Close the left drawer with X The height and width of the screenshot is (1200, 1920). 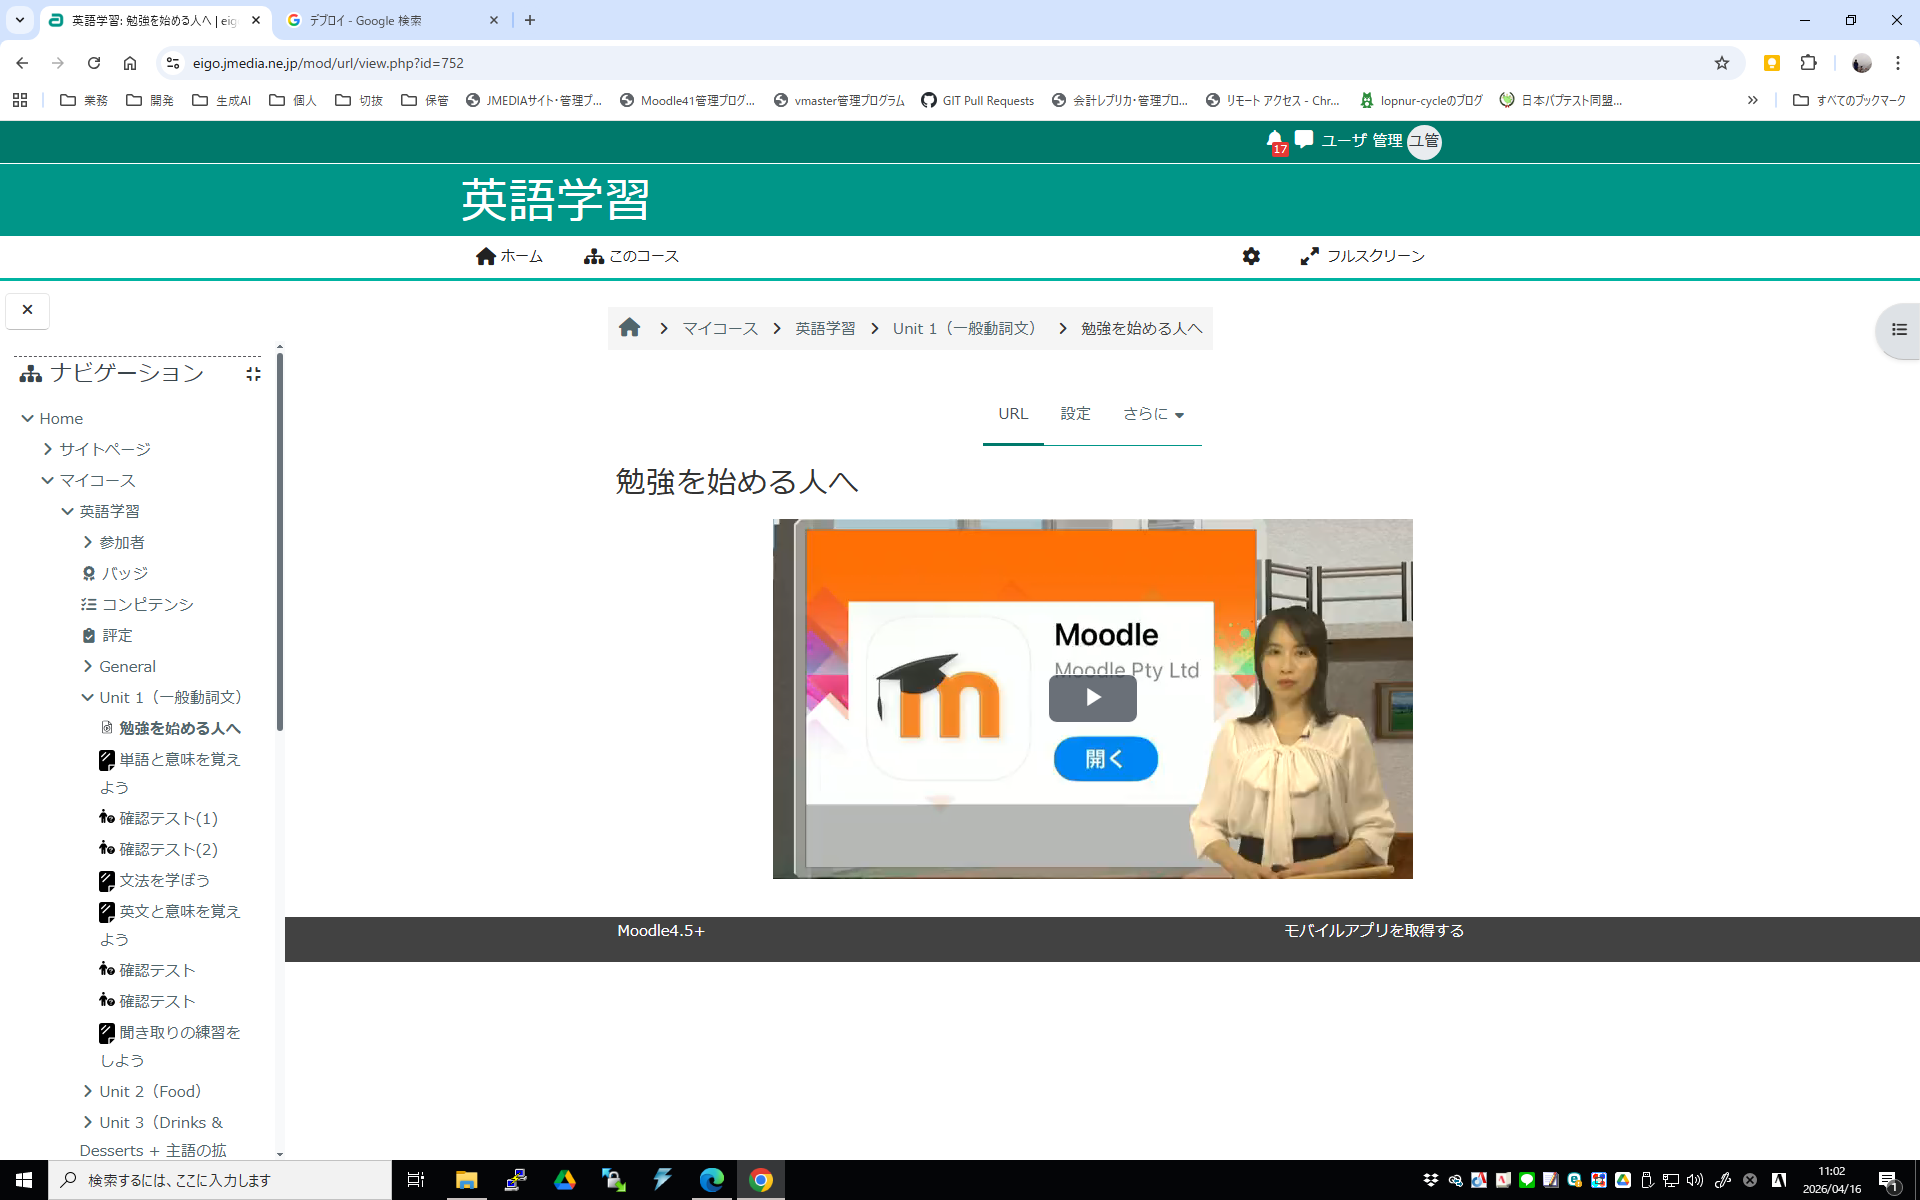(x=28, y=310)
